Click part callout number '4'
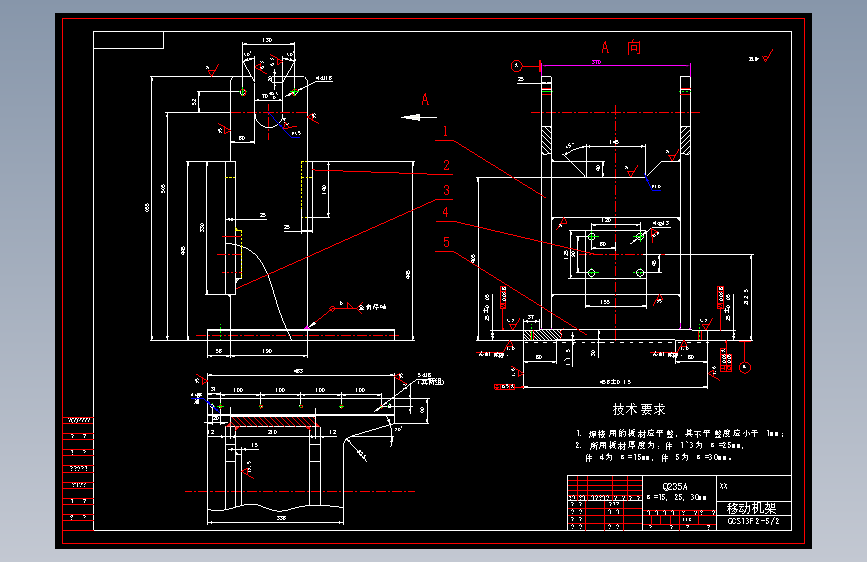This screenshot has width=867, height=562. (x=446, y=212)
